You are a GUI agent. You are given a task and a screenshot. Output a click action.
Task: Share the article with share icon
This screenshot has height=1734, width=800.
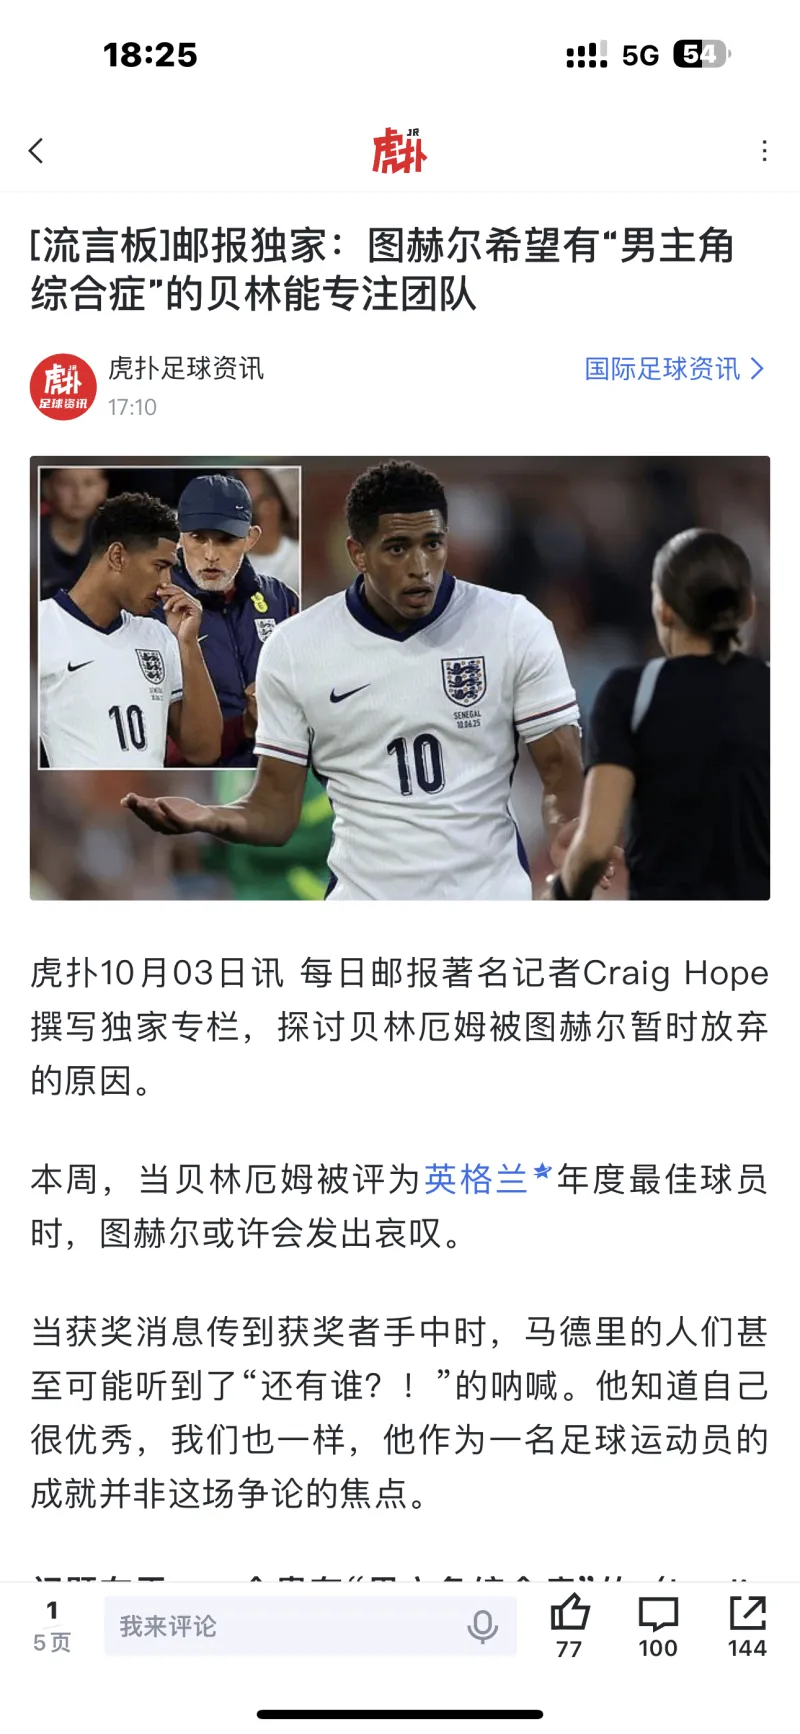747,1612
